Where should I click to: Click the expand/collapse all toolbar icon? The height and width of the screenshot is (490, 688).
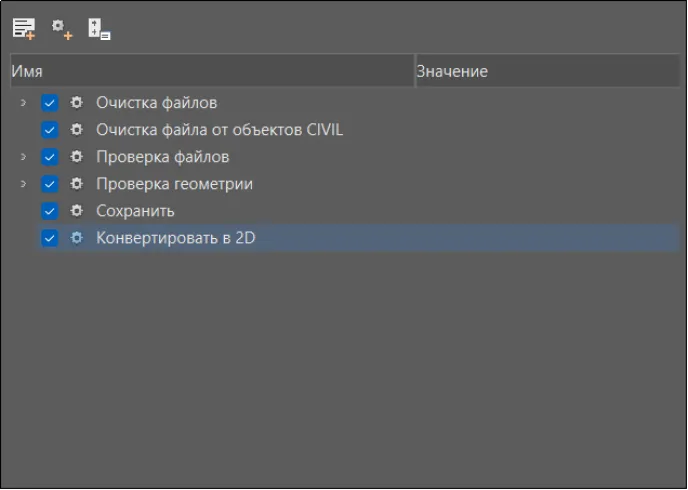(x=99, y=28)
